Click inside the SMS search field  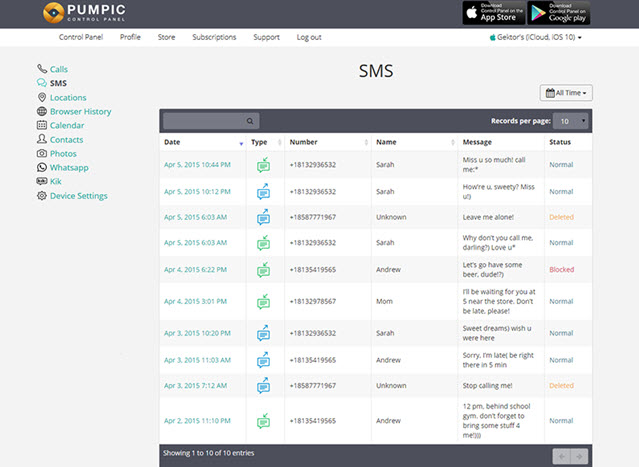203,121
